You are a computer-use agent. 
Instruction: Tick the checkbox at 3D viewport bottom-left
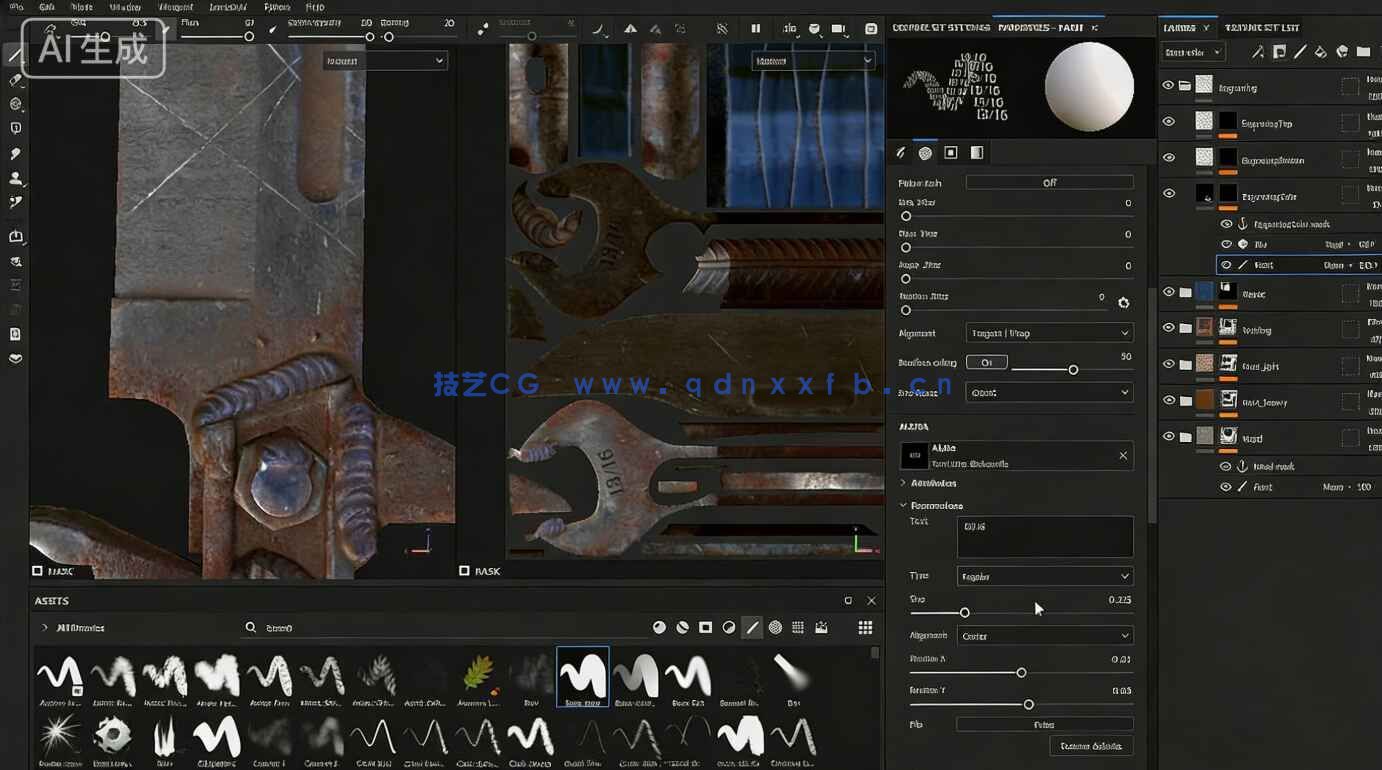click(x=37, y=571)
